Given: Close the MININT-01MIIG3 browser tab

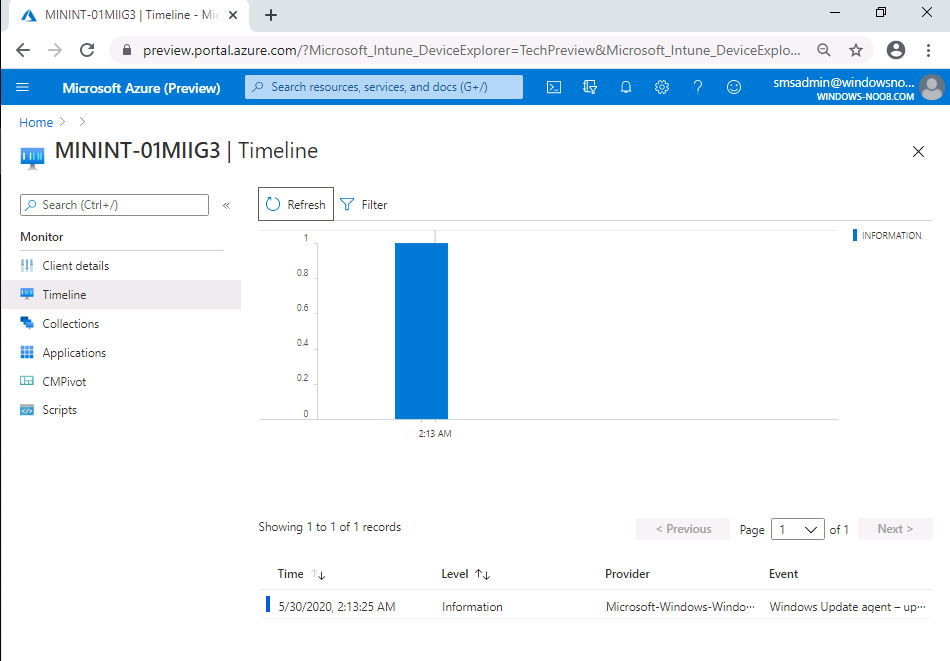Looking at the screenshot, I should pos(233,15).
